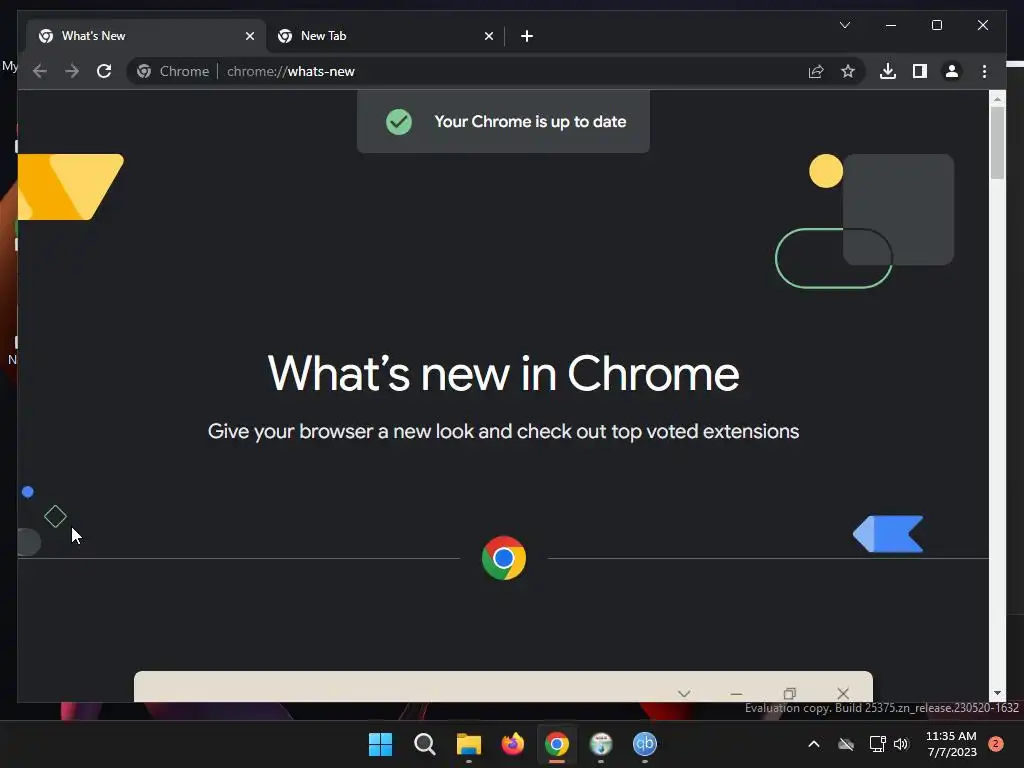This screenshot has height=768, width=1024.
Task: Share this page icon in the address bar
Action: [x=816, y=71]
